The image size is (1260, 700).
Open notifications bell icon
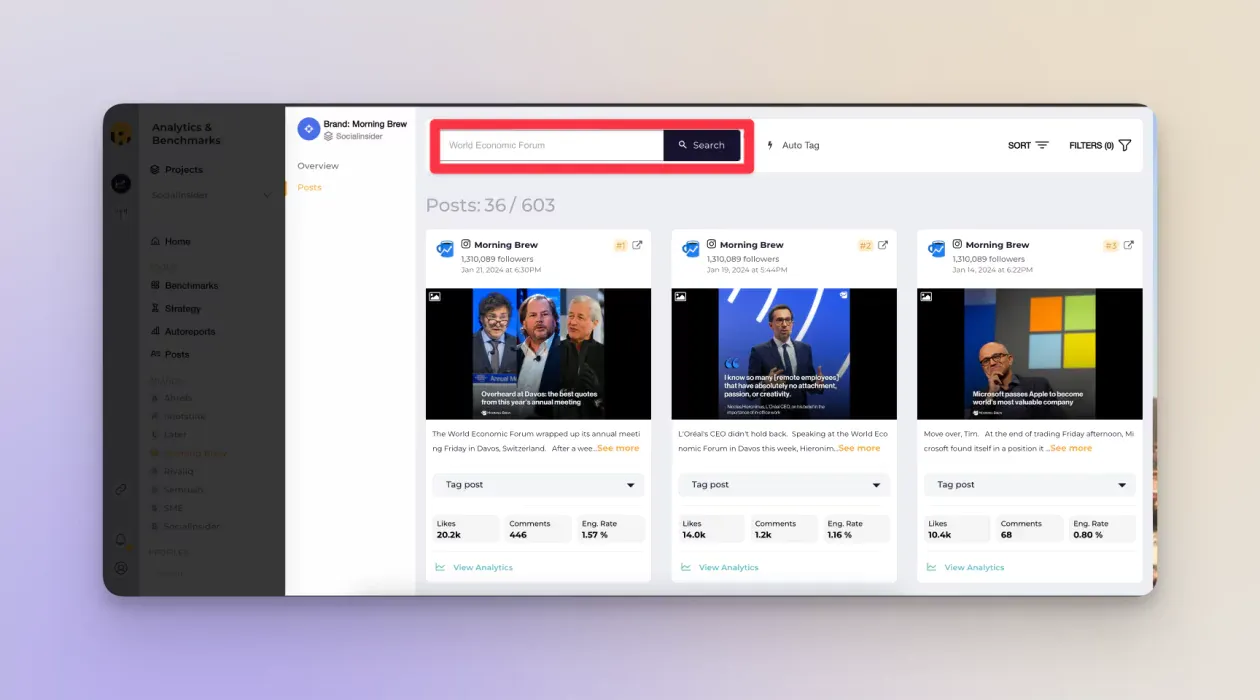tap(121, 540)
